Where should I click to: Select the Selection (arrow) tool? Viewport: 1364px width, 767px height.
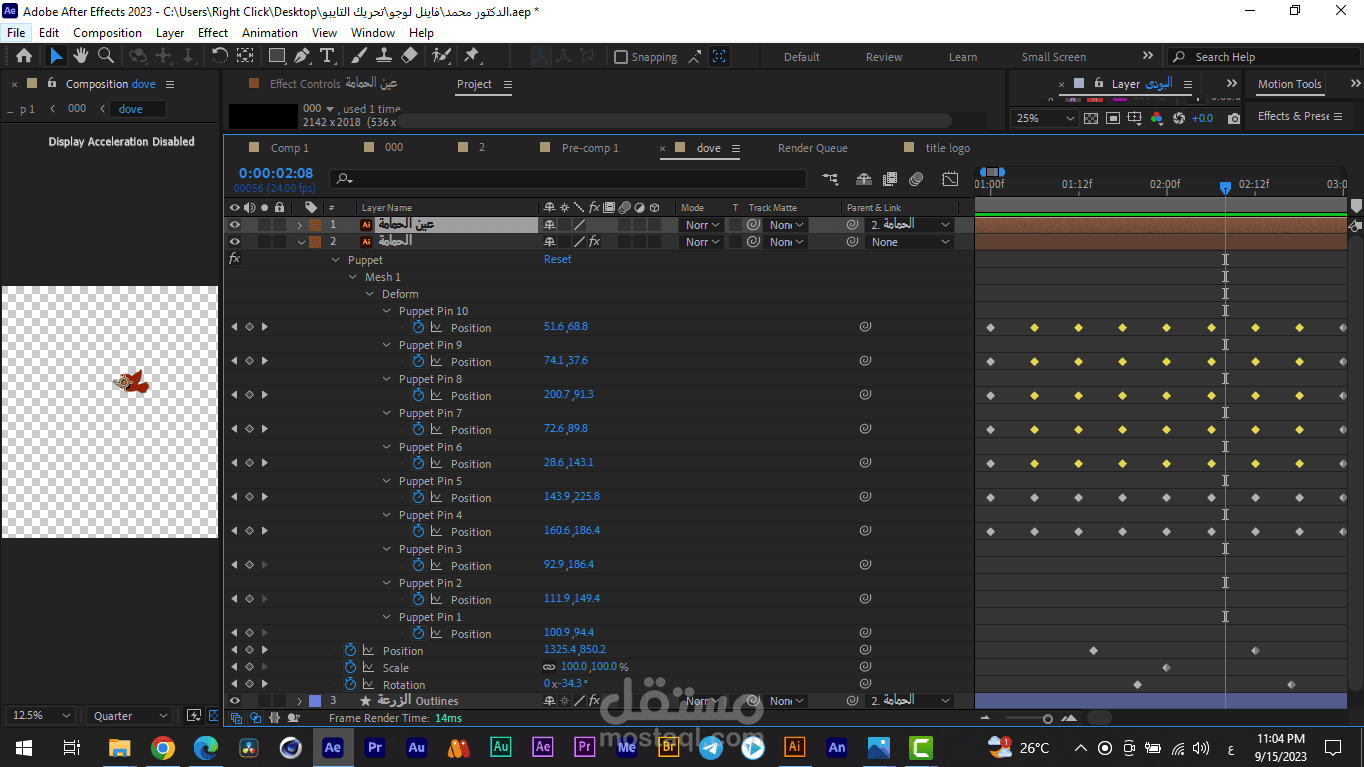(56, 56)
